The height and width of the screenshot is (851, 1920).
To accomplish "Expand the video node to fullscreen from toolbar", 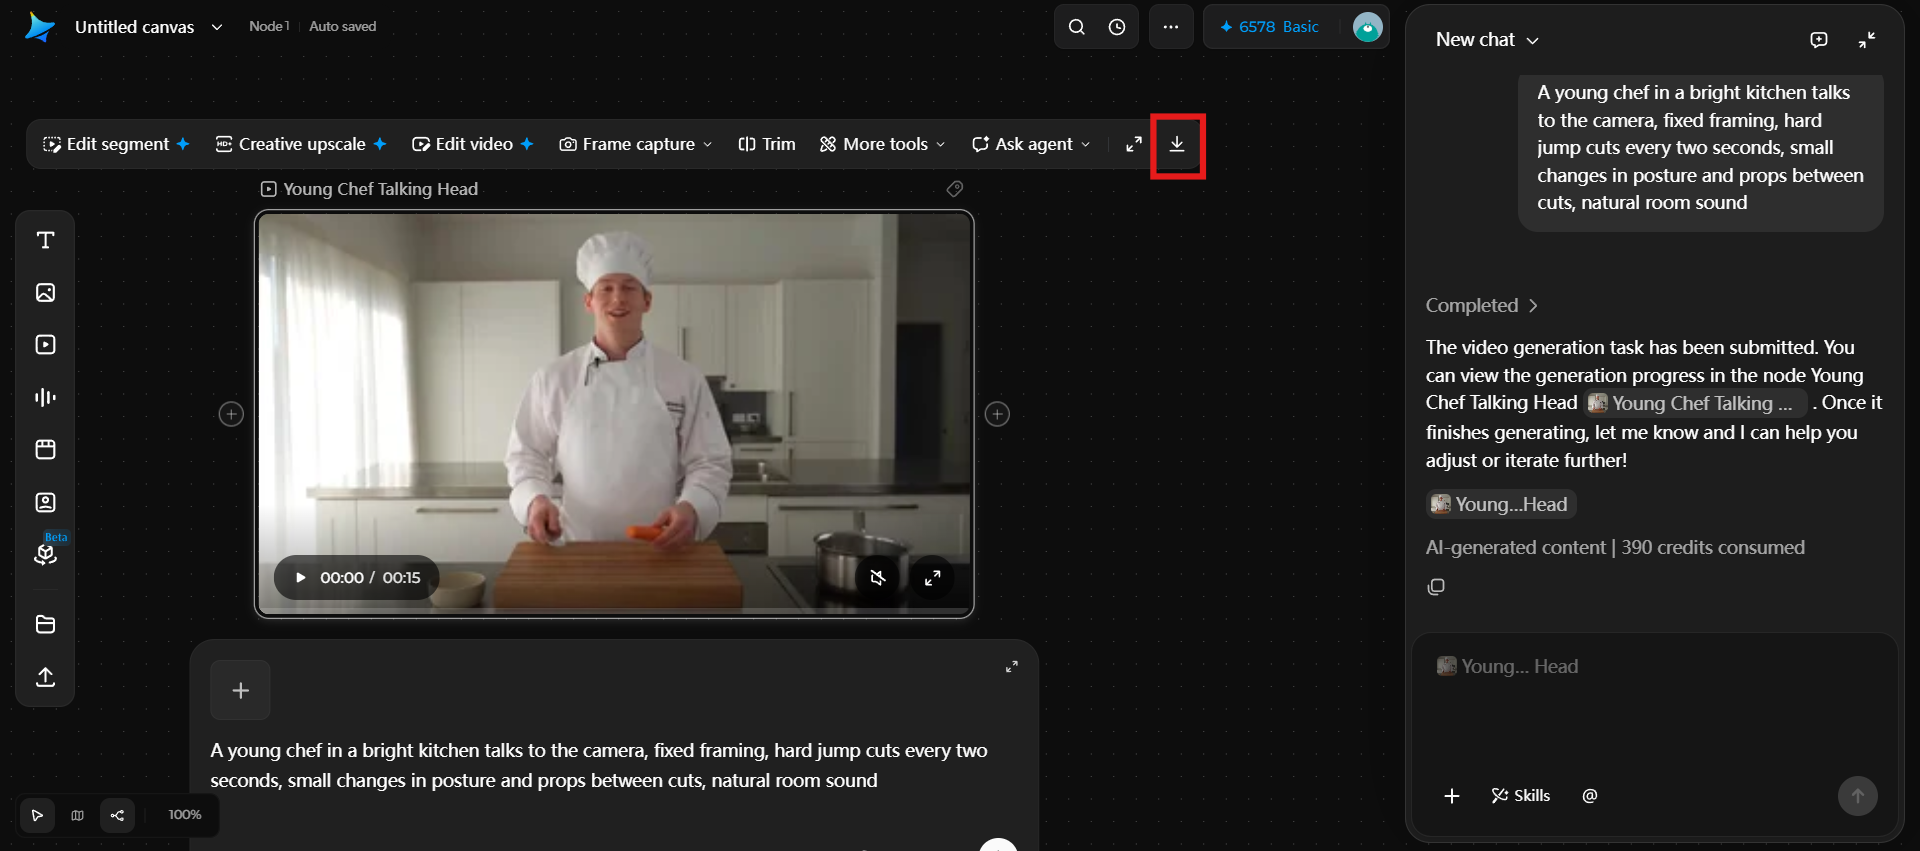I will pyautogui.click(x=1134, y=144).
